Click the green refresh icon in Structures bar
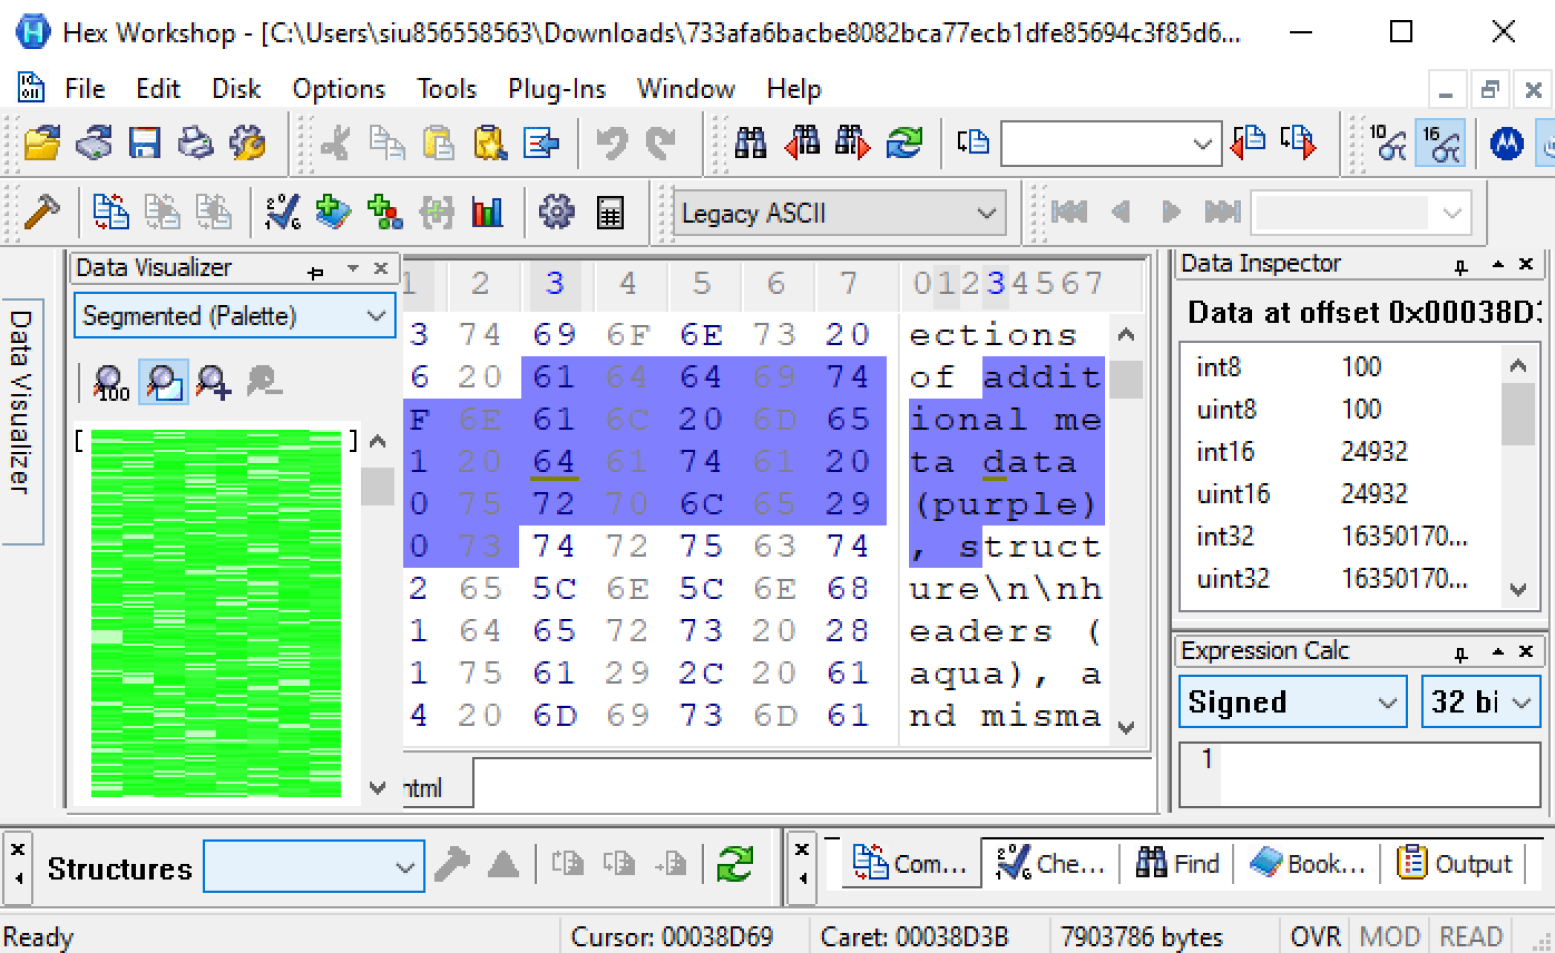Screen dimensions: 1555x953 (735, 864)
